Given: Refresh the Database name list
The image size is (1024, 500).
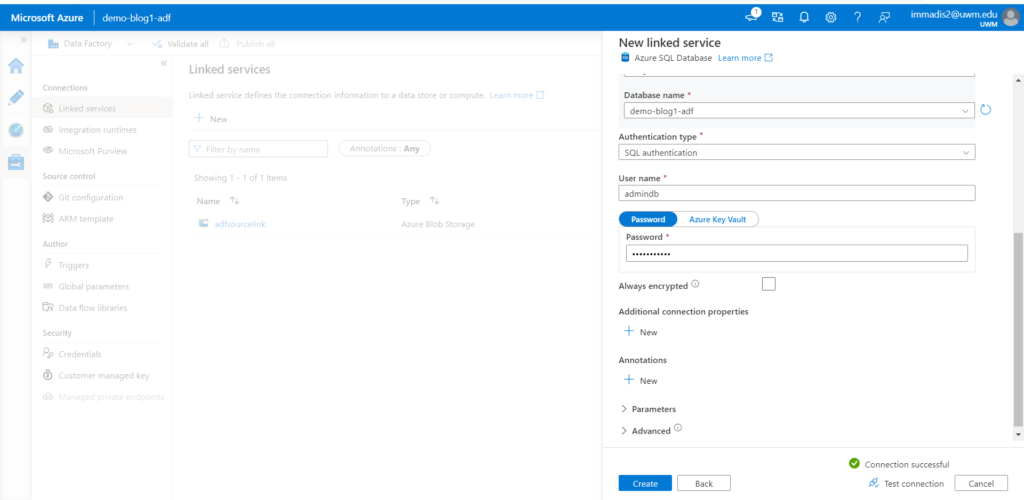Looking at the screenshot, I should click(986, 110).
